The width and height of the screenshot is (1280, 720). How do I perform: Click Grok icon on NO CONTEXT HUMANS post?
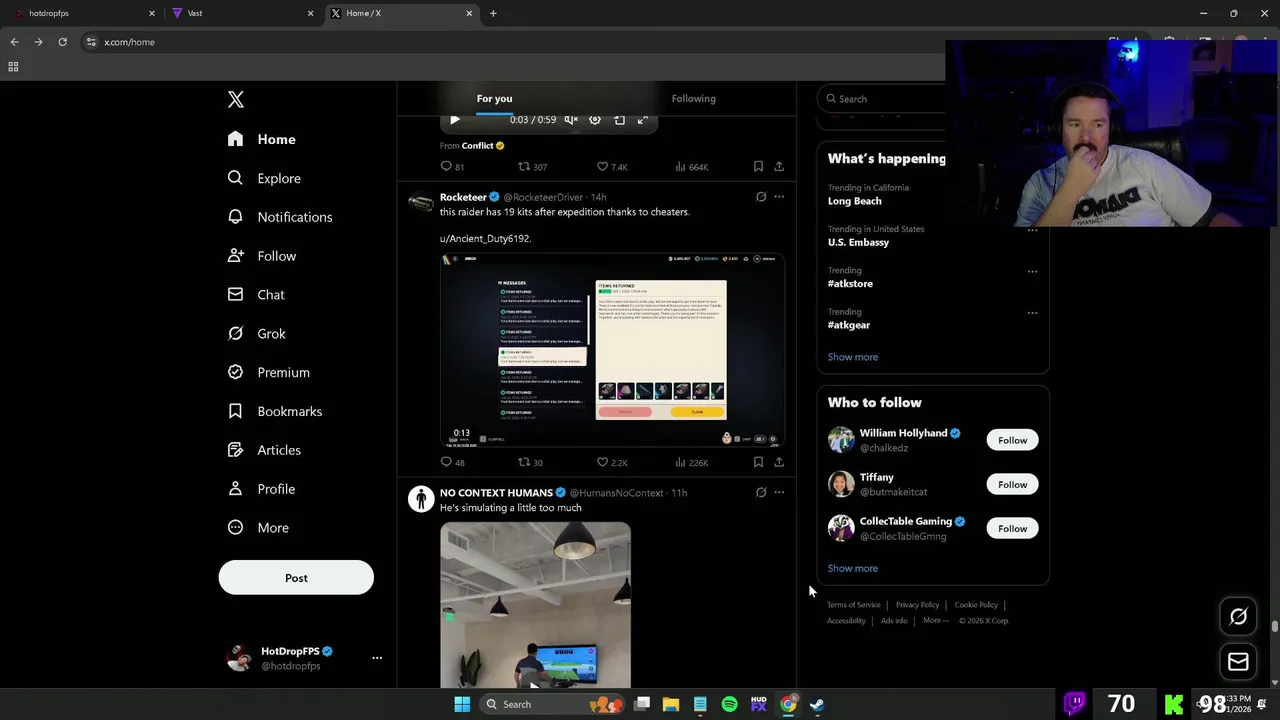[x=761, y=493]
